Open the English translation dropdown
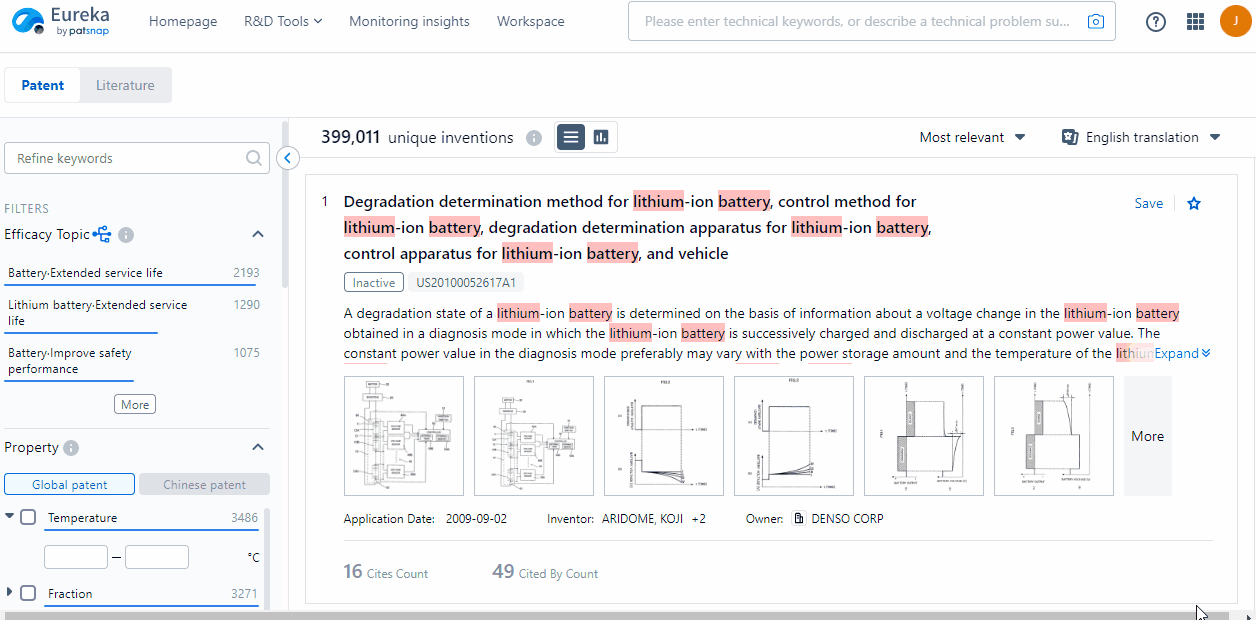This screenshot has width=1256, height=620. [x=1141, y=137]
